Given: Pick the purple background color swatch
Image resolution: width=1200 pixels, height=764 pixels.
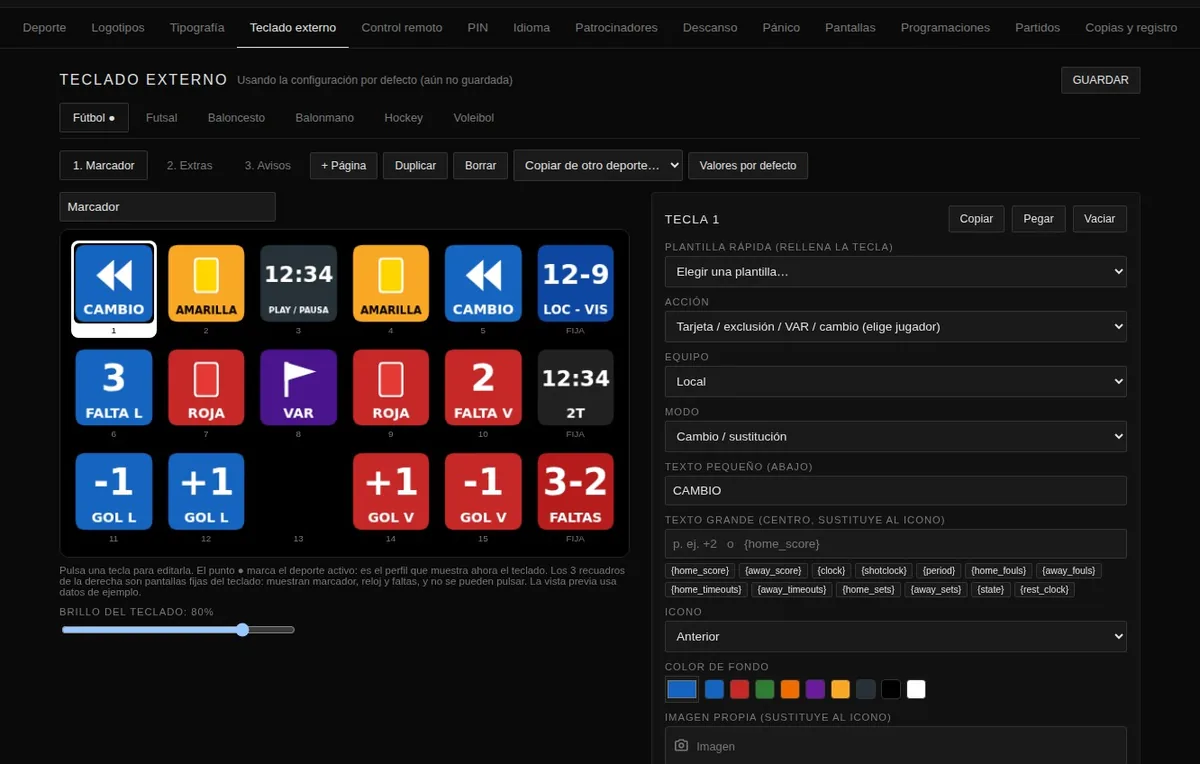Looking at the screenshot, I should pyautogui.click(x=815, y=689).
